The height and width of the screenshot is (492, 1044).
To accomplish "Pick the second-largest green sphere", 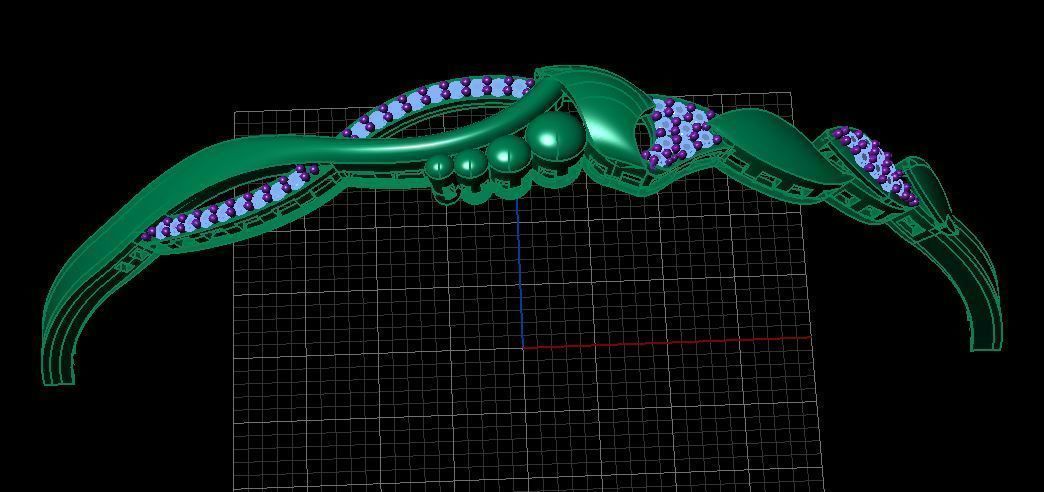I will click(x=508, y=154).
